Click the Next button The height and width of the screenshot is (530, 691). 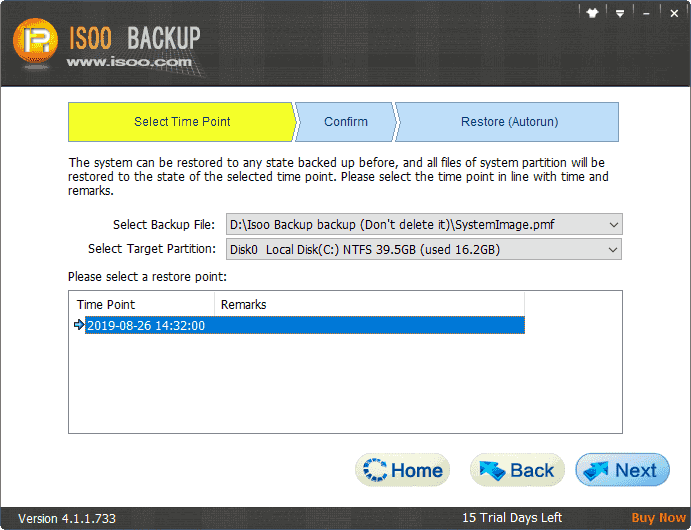tap(622, 470)
